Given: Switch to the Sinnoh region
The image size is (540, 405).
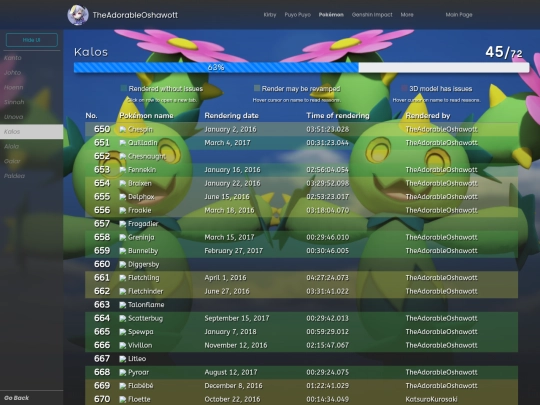Looking at the screenshot, I should tap(31, 102).
